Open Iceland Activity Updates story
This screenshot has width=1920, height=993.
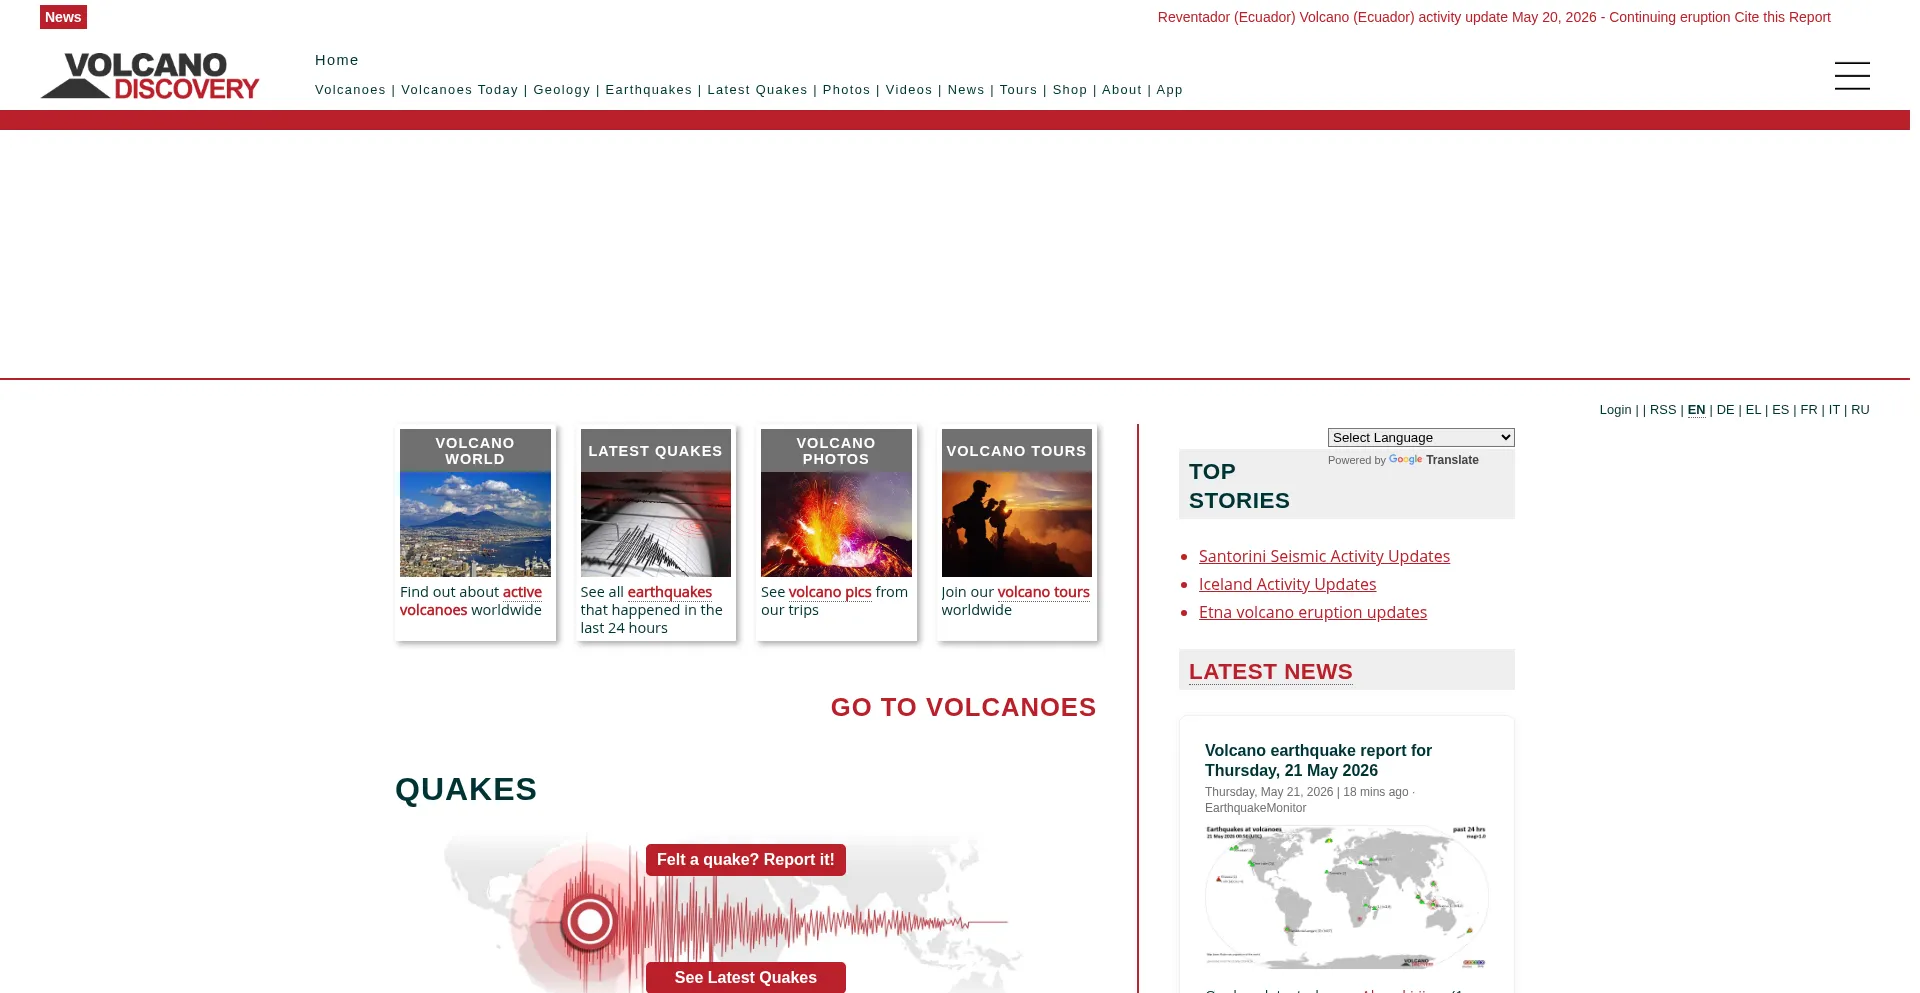1288,584
